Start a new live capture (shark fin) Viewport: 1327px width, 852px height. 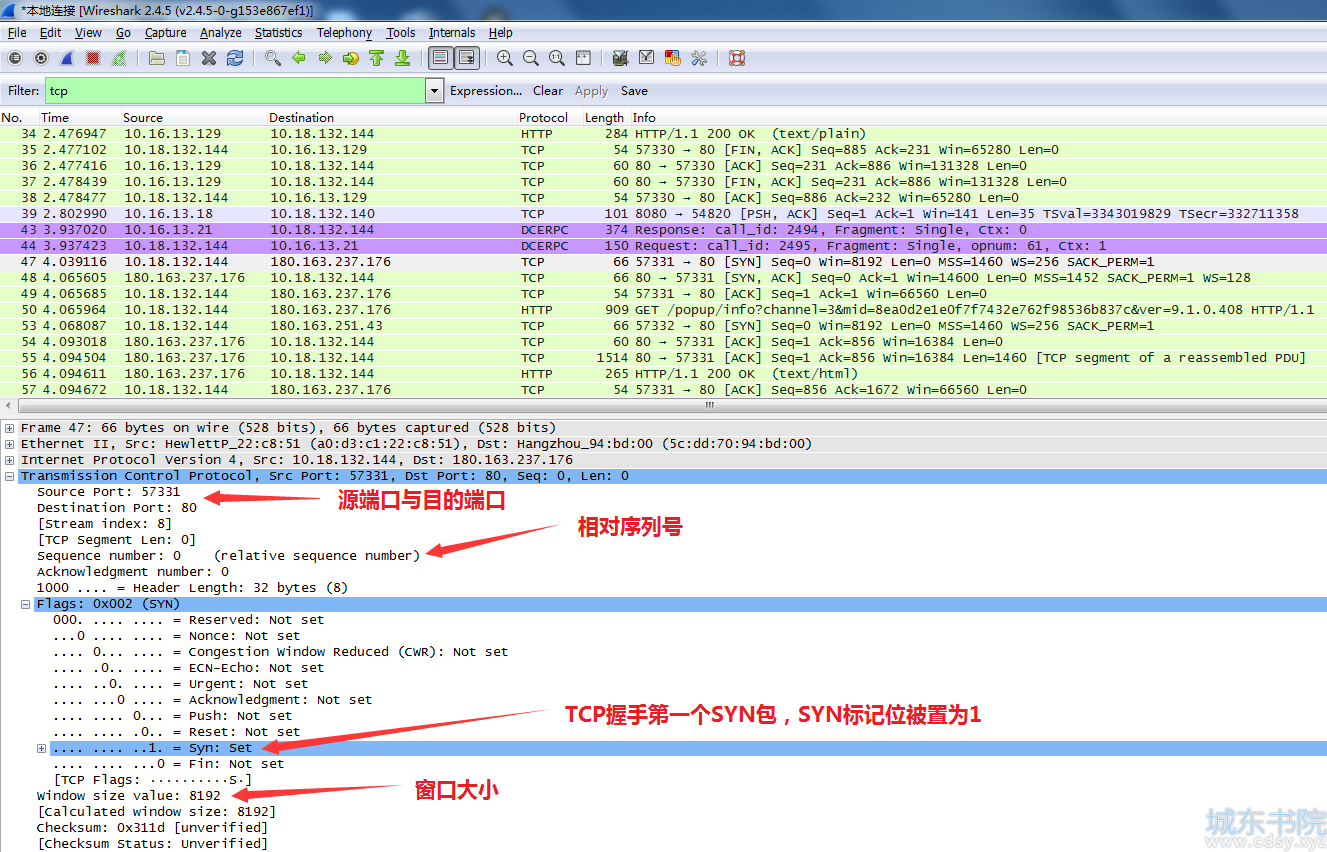coord(67,58)
